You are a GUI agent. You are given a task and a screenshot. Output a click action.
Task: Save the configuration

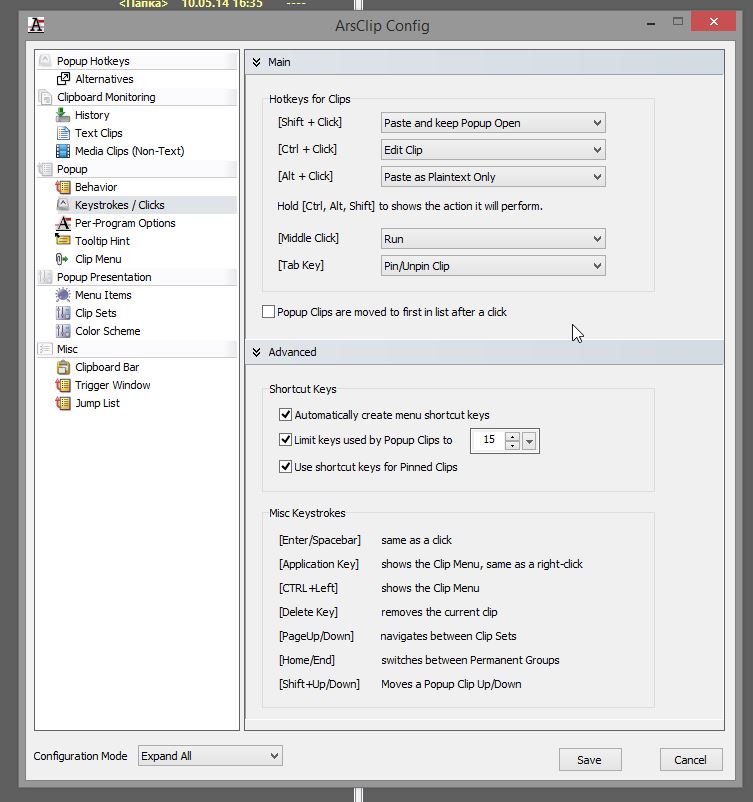pos(590,760)
